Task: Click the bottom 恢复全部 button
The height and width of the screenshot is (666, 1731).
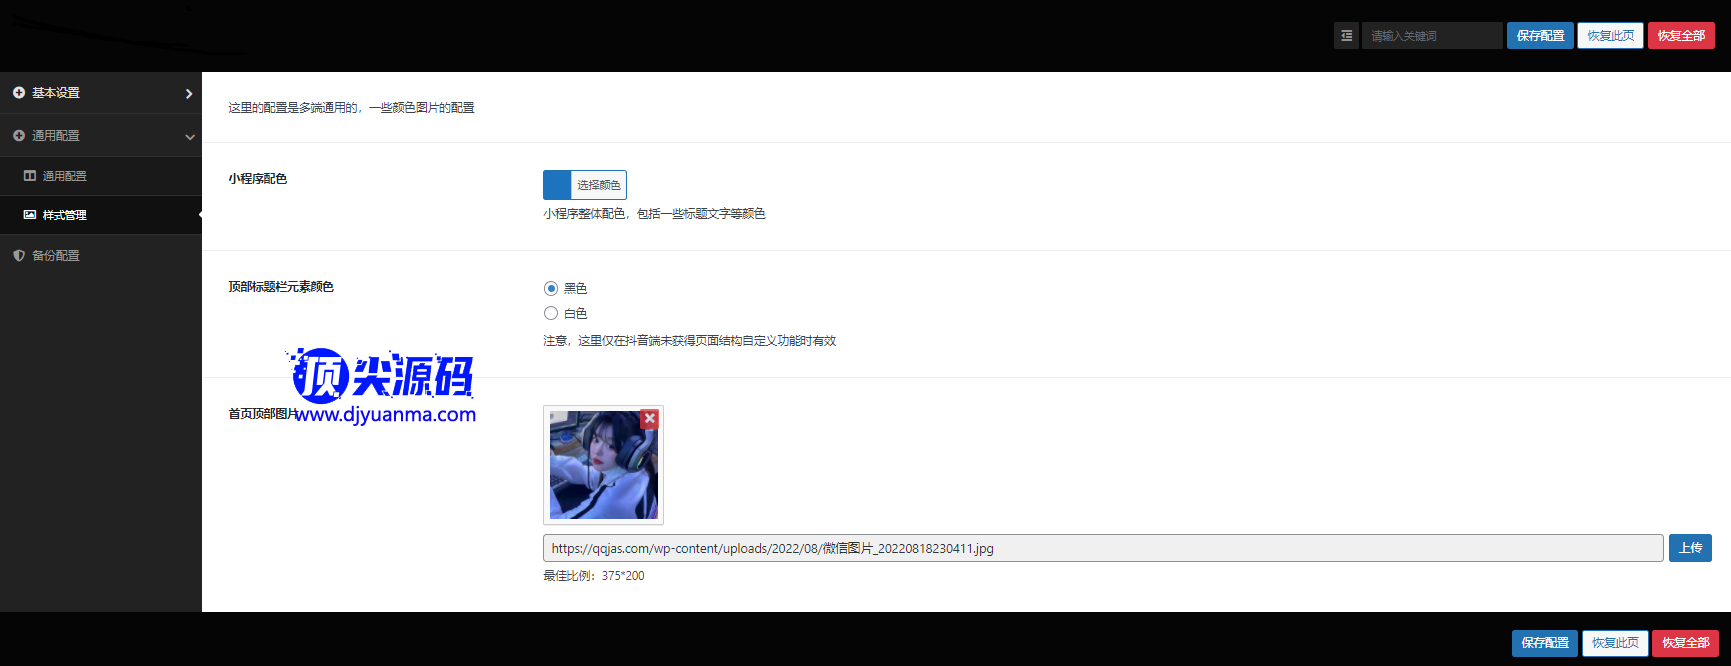Action: (1685, 643)
